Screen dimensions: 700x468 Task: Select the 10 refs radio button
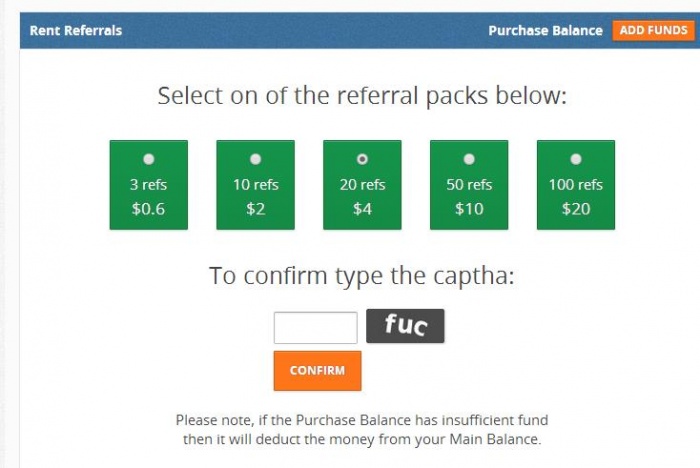coord(255,159)
